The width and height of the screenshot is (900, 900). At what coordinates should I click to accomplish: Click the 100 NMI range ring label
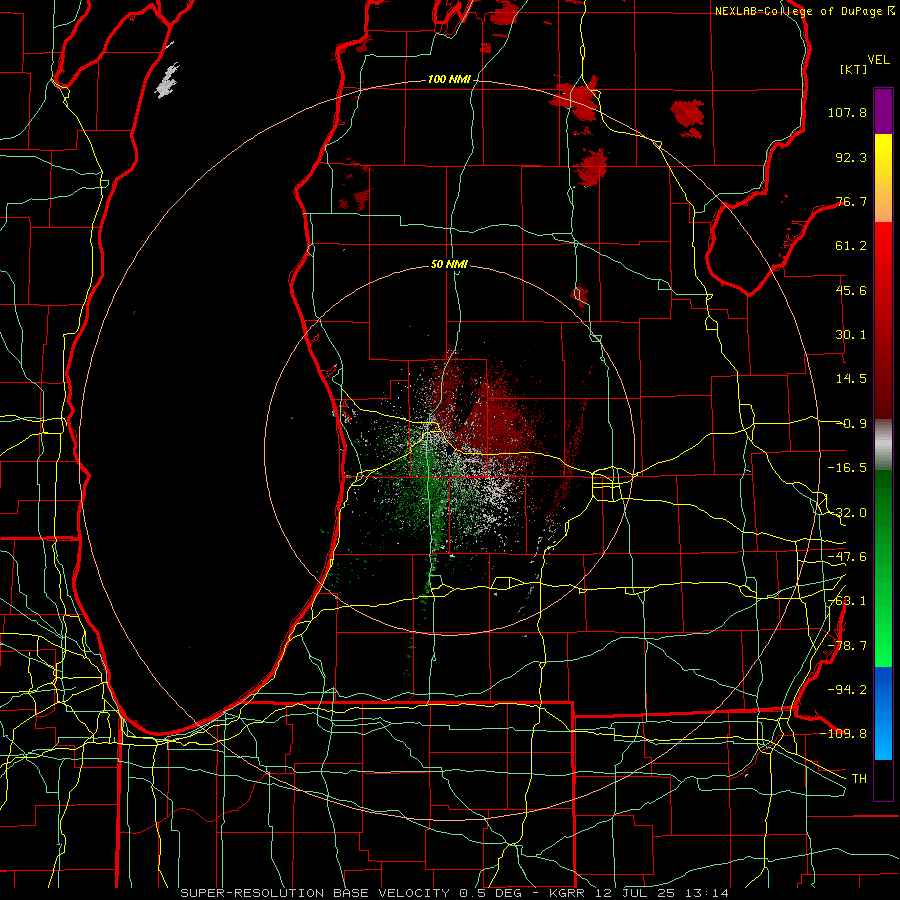pyautogui.click(x=449, y=79)
